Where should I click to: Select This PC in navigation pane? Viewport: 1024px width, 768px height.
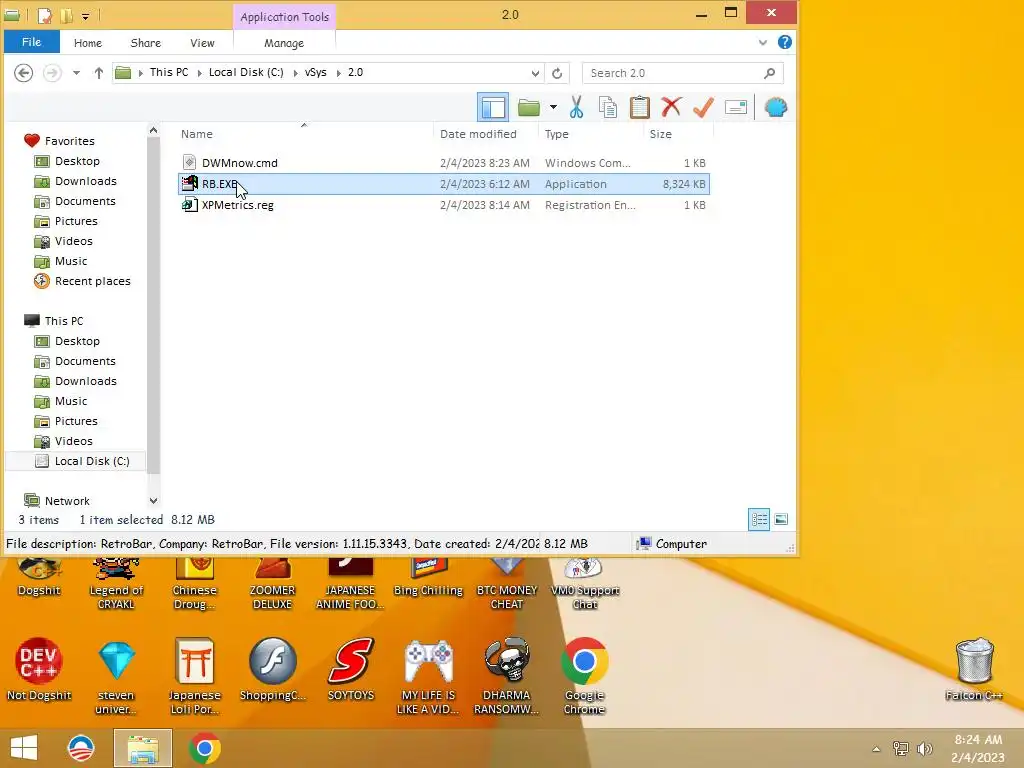pyautogui.click(x=64, y=321)
